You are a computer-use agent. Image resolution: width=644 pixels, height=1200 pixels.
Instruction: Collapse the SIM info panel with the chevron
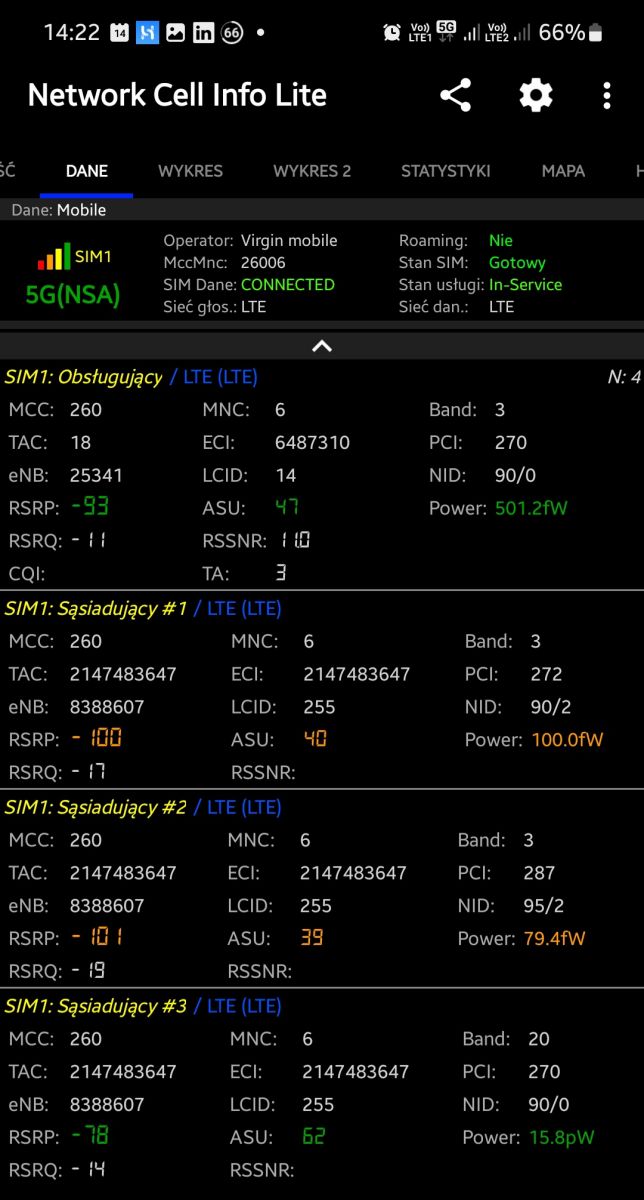(x=322, y=346)
